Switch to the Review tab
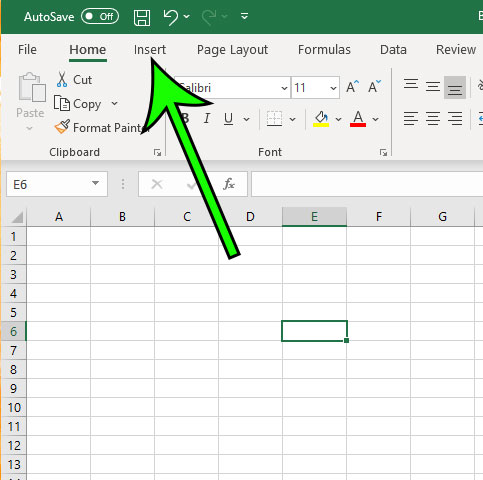The width and height of the screenshot is (483, 480). 456,50
